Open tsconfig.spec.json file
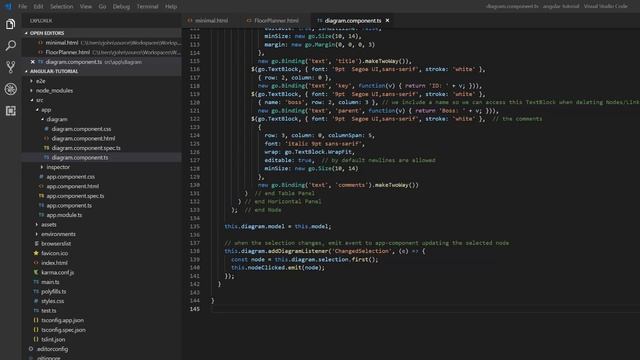The height and width of the screenshot is (360, 640). 63,330
